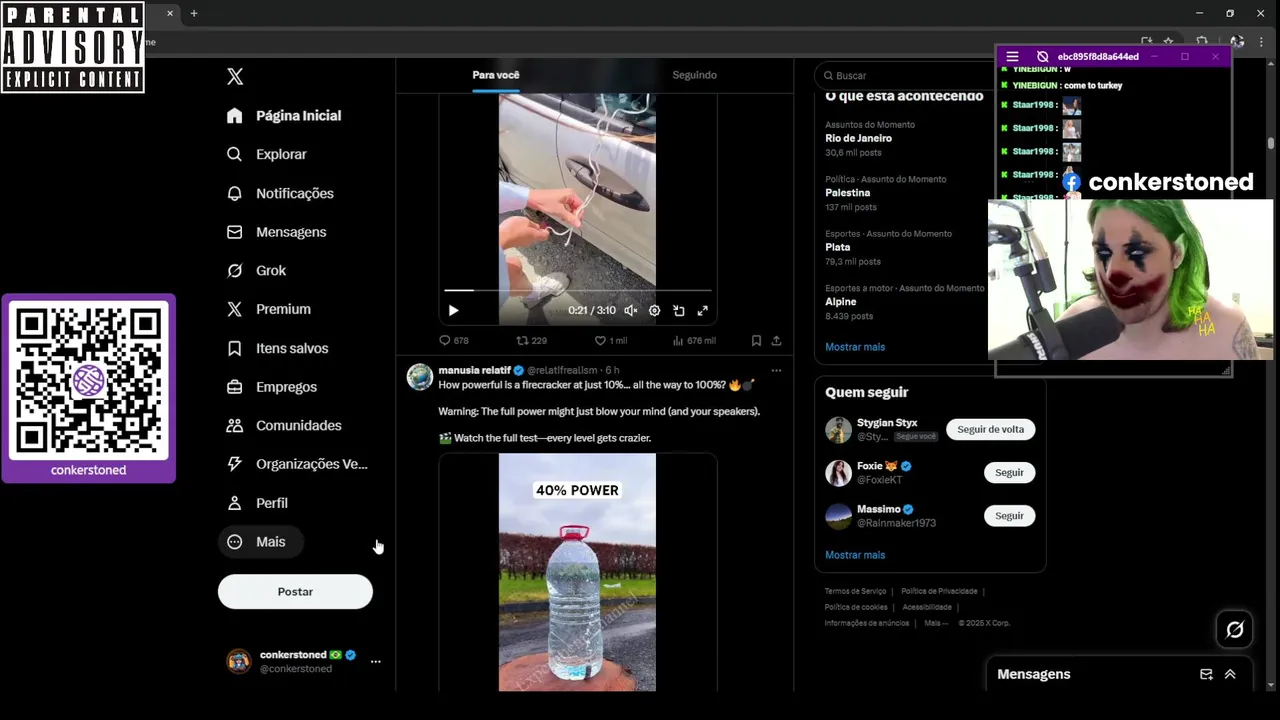
Task: Open account options next to conkerstoned
Action: [x=375, y=662]
